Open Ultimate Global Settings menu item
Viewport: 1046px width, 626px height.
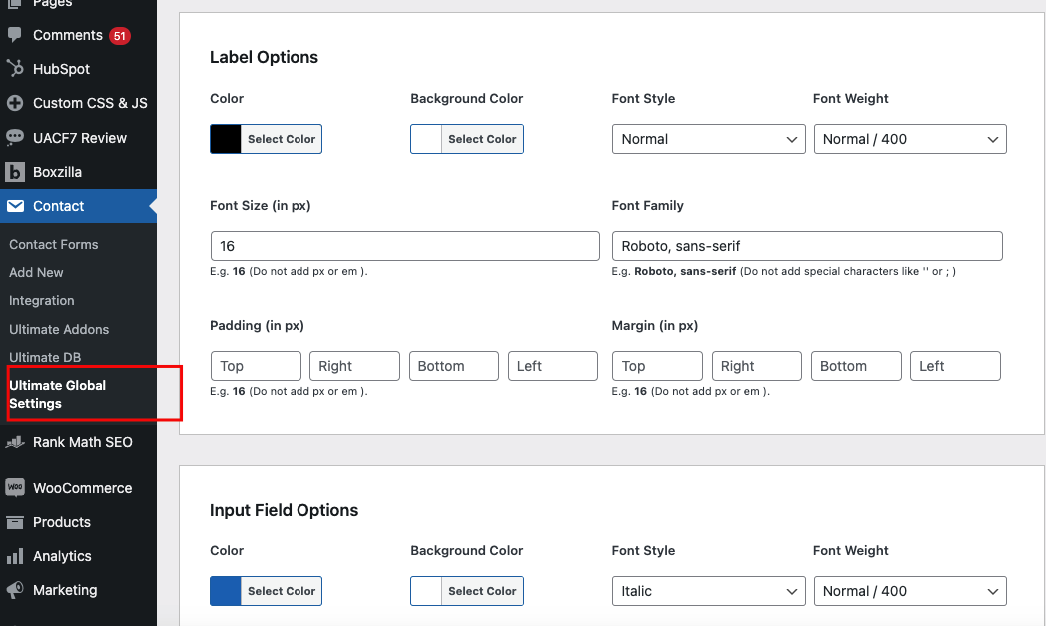(x=57, y=393)
